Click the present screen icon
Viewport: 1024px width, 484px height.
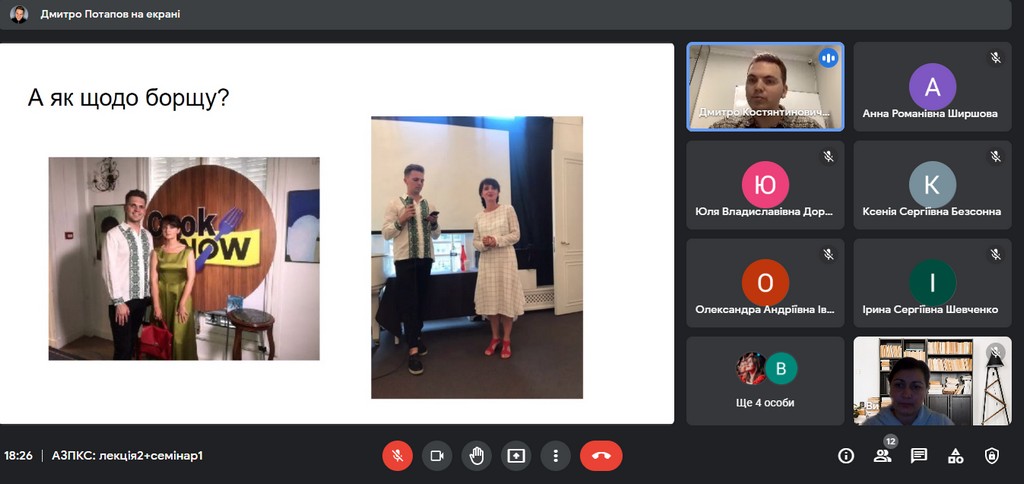click(x=516, y=456)
